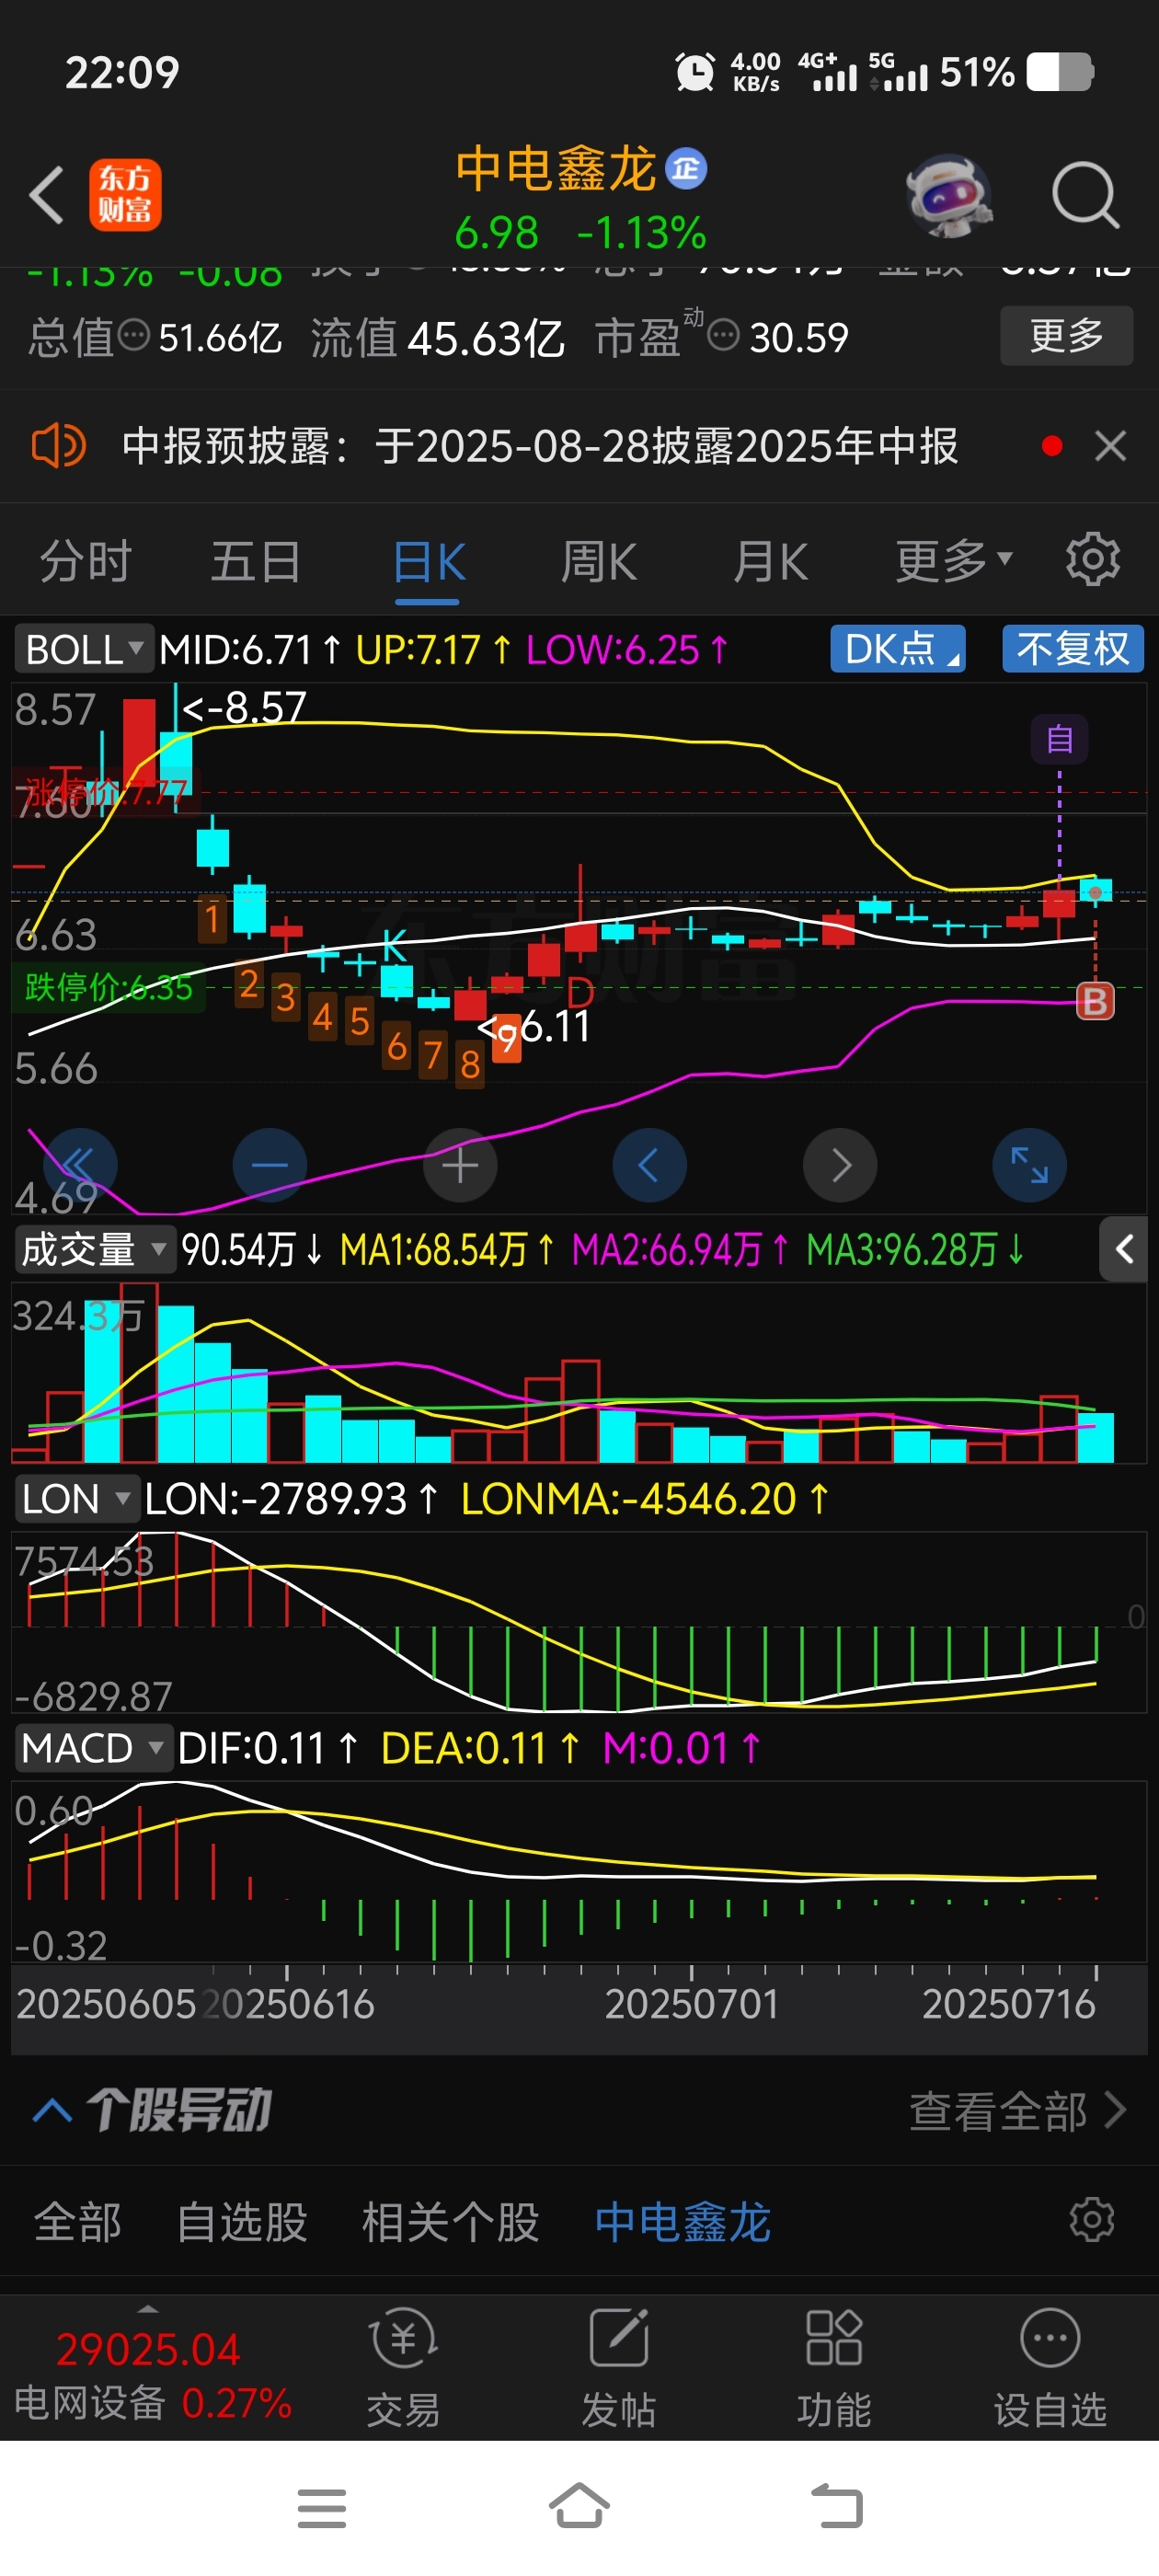Switch to 月K chart tab
The height and width of the screenshot is (2576, 1159).
click(x=770, y=561)
